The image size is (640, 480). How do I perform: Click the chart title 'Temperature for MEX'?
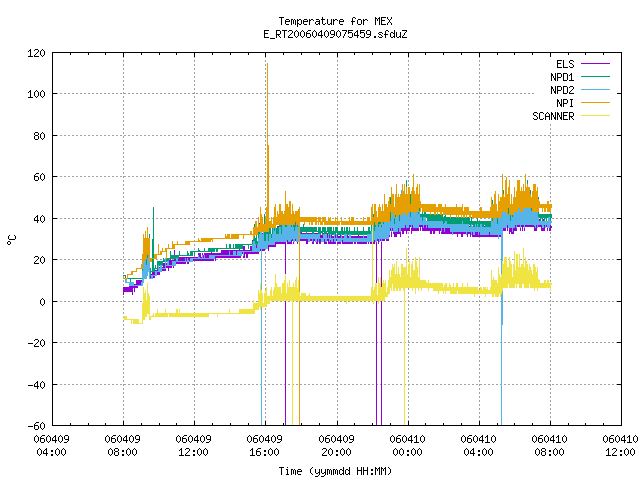pyautogui.click(x=335, y=21)
